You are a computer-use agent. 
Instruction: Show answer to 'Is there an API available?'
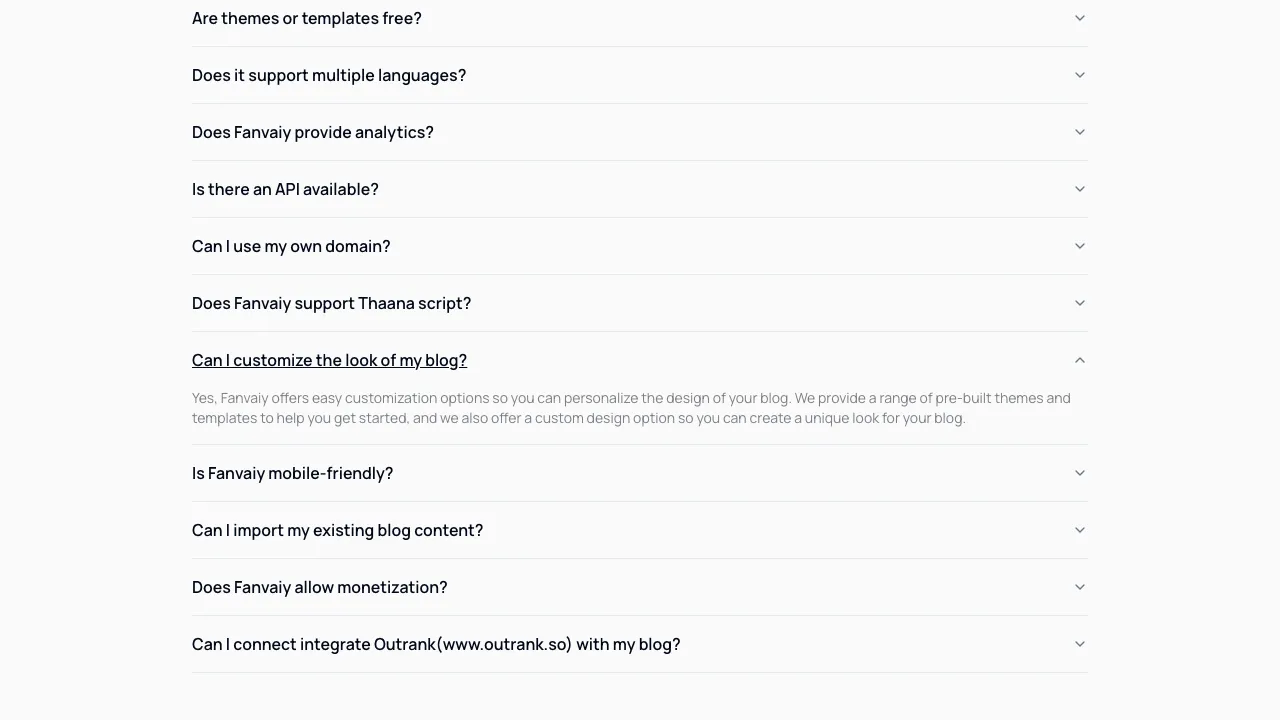tap(285, 189)
